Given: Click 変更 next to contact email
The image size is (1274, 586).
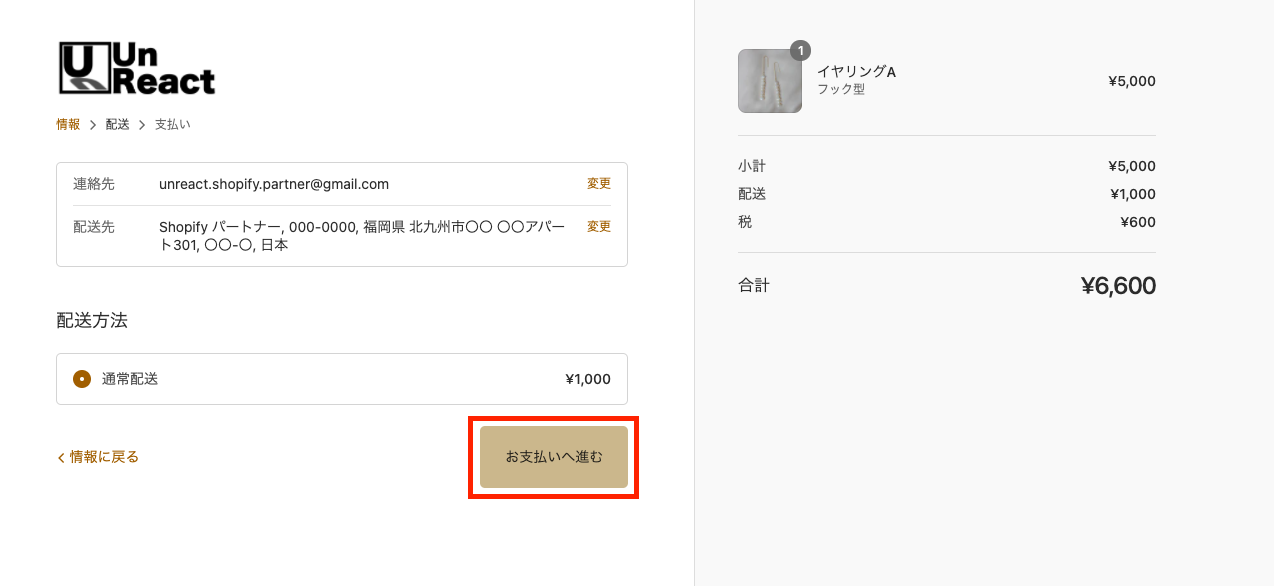Looking at the screenshot, I should pyautogui.click(x=599, y=184).
